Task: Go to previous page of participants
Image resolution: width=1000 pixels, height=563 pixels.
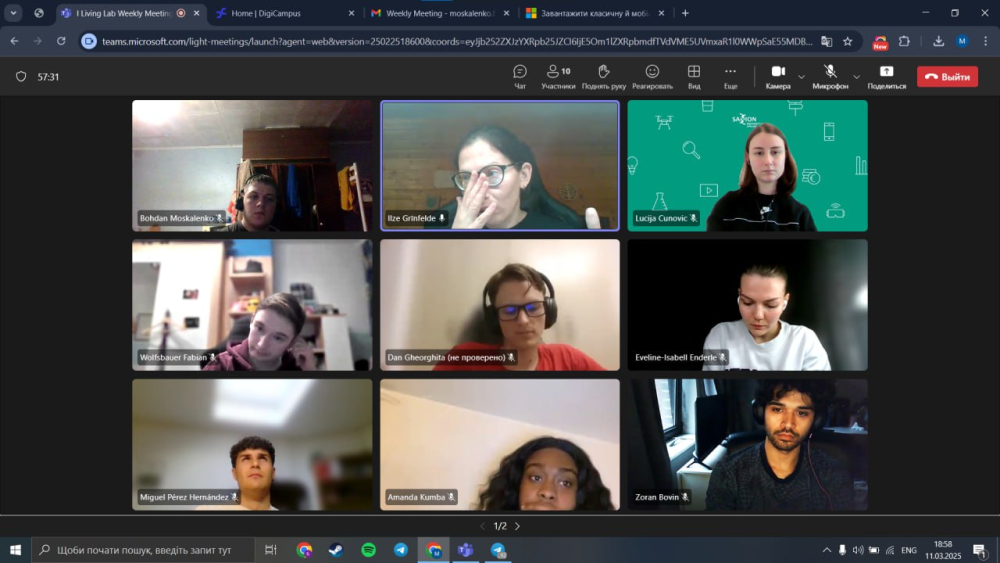Action: point(482,526)
